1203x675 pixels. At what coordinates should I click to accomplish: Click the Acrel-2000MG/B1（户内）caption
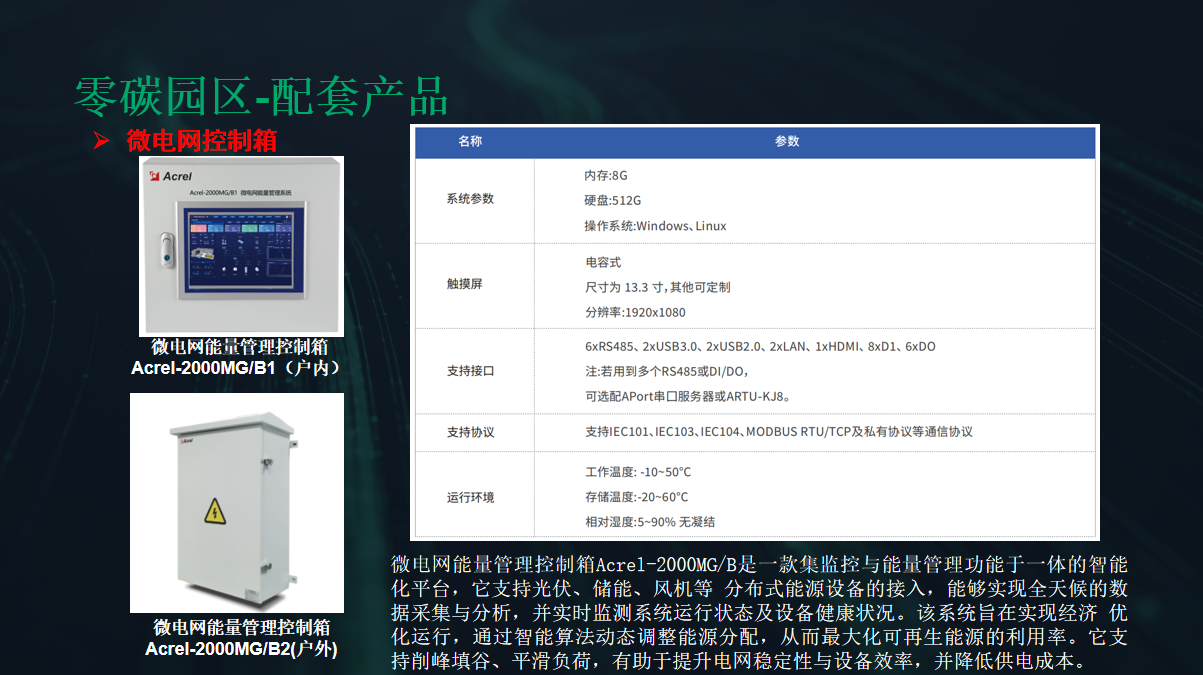pyautogui.click(x=240, y=368)
